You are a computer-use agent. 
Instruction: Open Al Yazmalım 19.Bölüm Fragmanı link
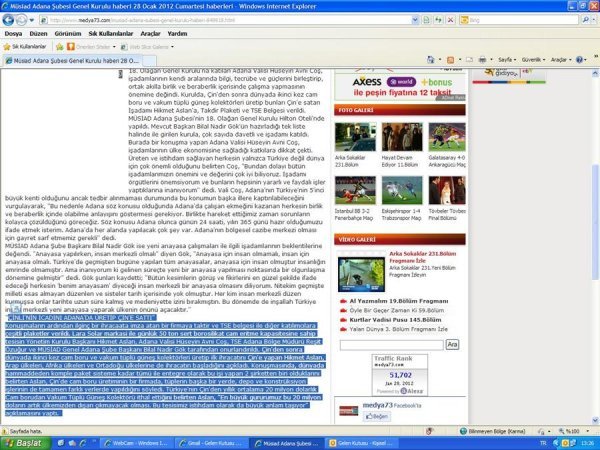click(x=399, y=301)
